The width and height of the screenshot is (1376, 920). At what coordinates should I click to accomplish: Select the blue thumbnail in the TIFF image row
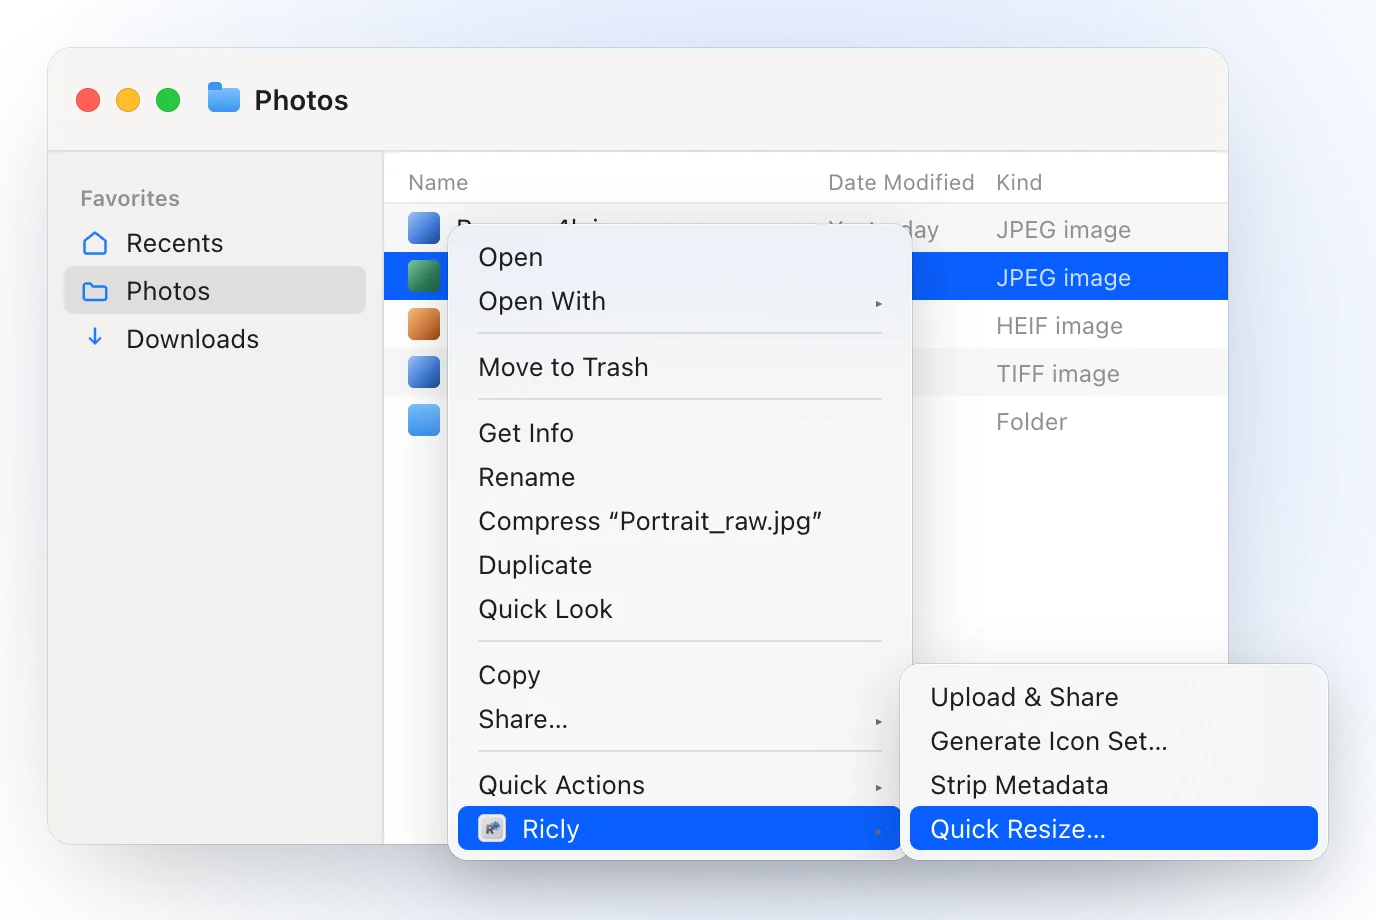[424, 372]
